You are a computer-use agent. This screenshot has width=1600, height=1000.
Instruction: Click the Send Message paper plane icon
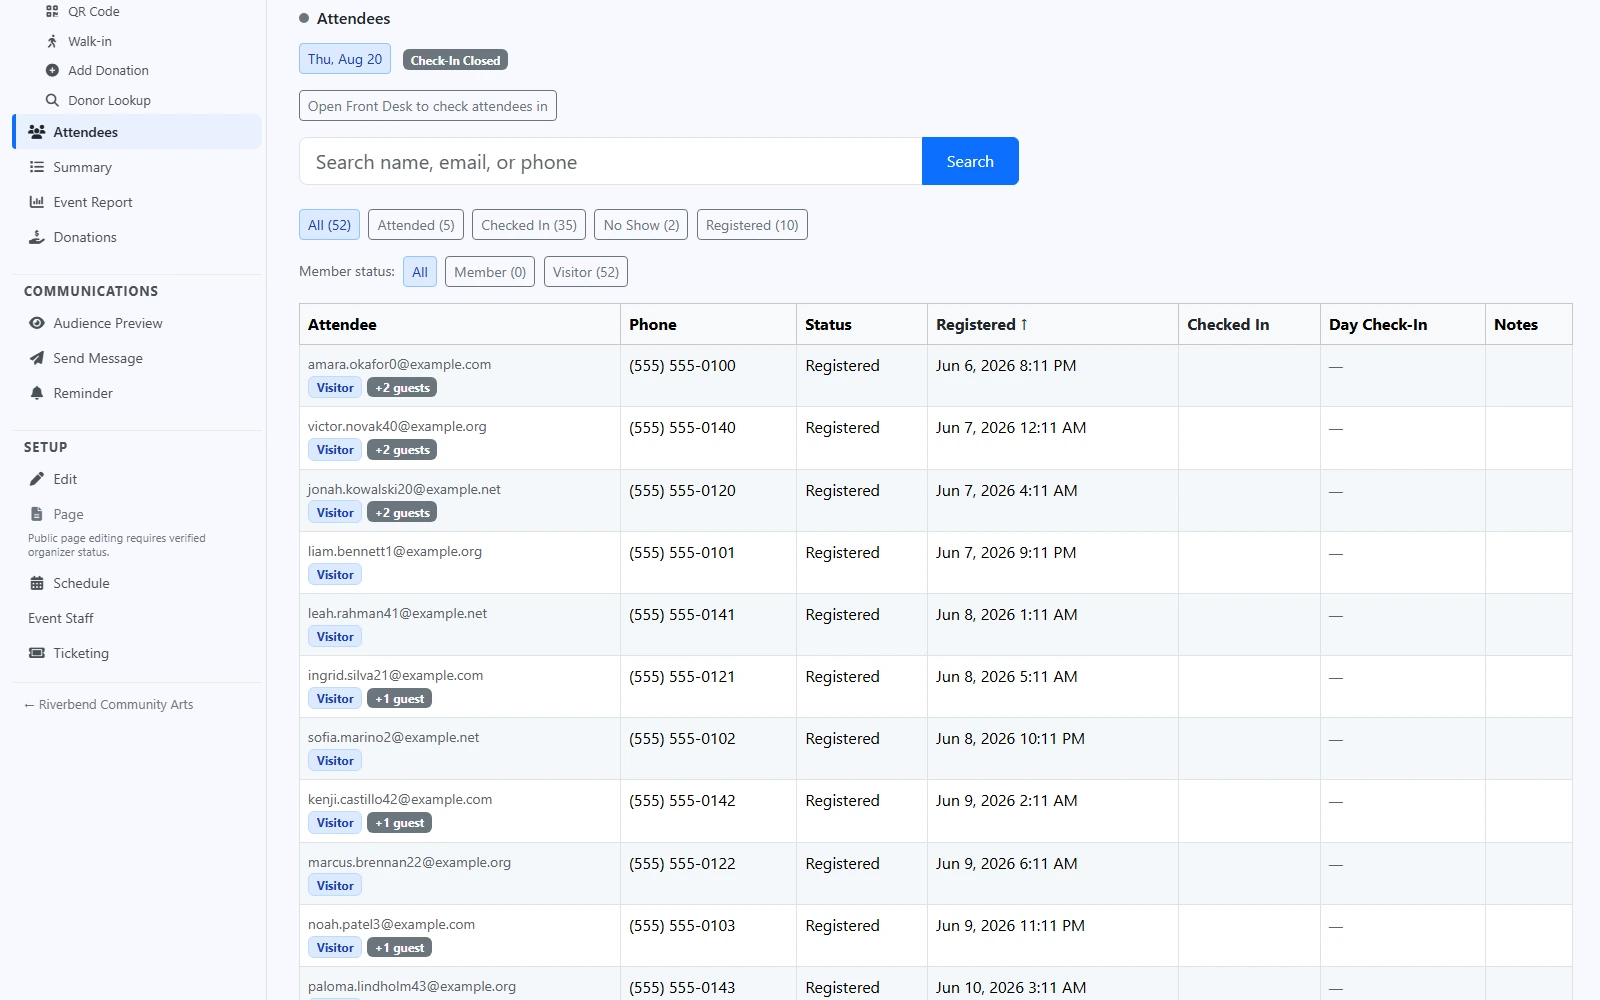(x=37, y=358)
